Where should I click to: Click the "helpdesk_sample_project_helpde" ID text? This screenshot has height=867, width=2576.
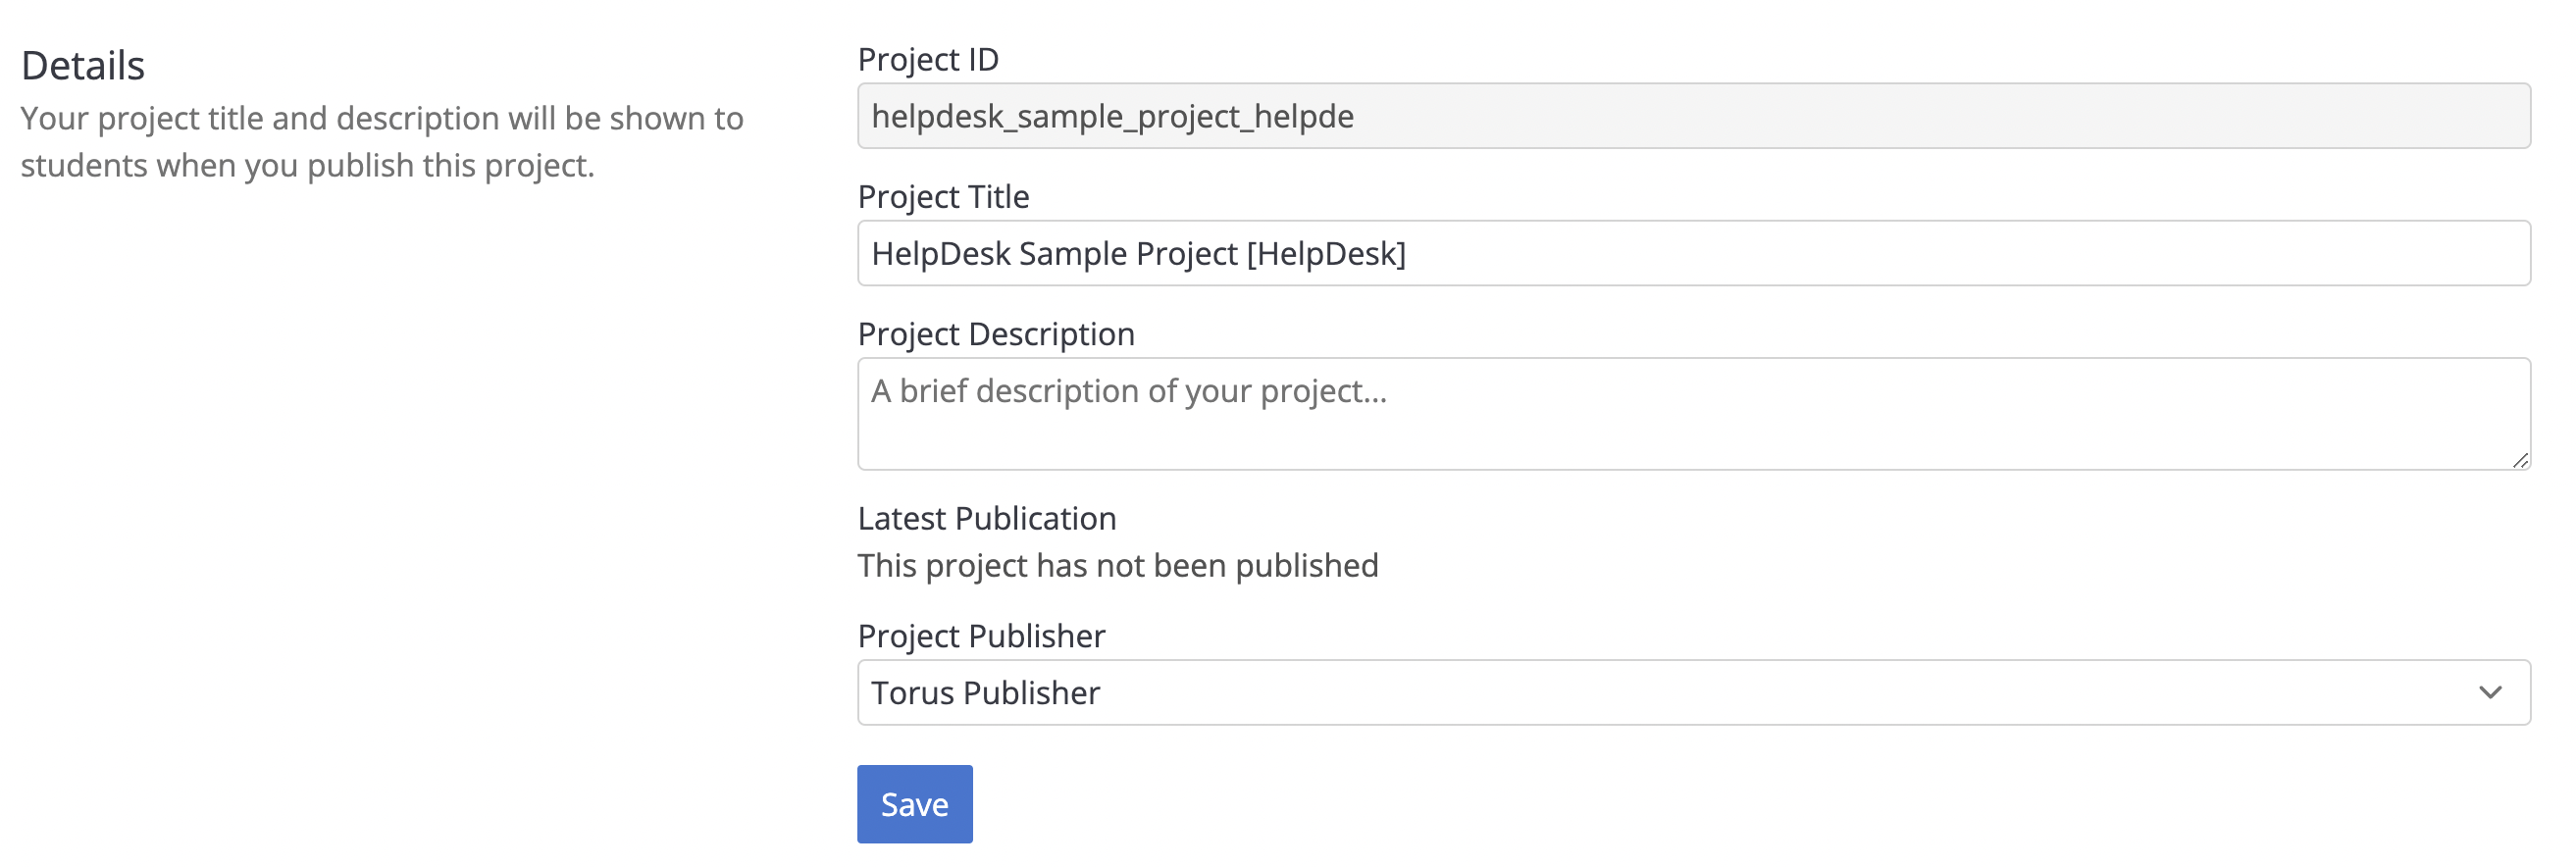1112,117
